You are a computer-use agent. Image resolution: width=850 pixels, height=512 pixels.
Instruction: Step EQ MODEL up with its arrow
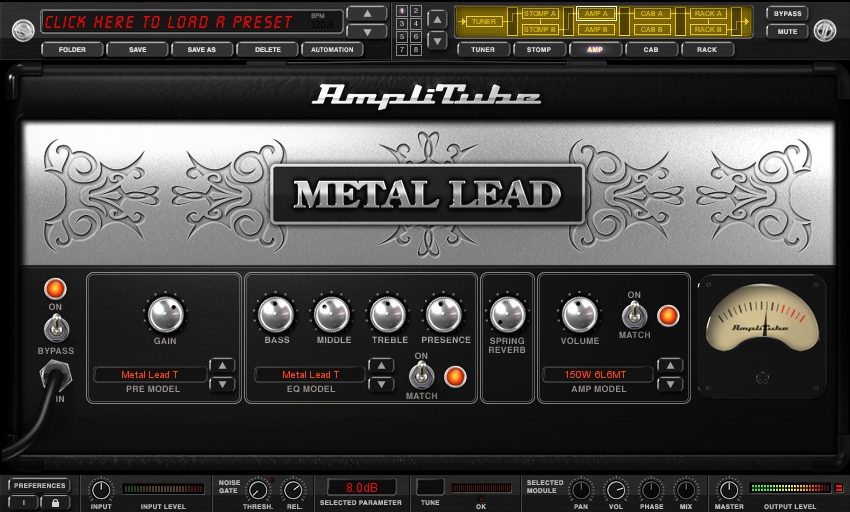[381, 366]
